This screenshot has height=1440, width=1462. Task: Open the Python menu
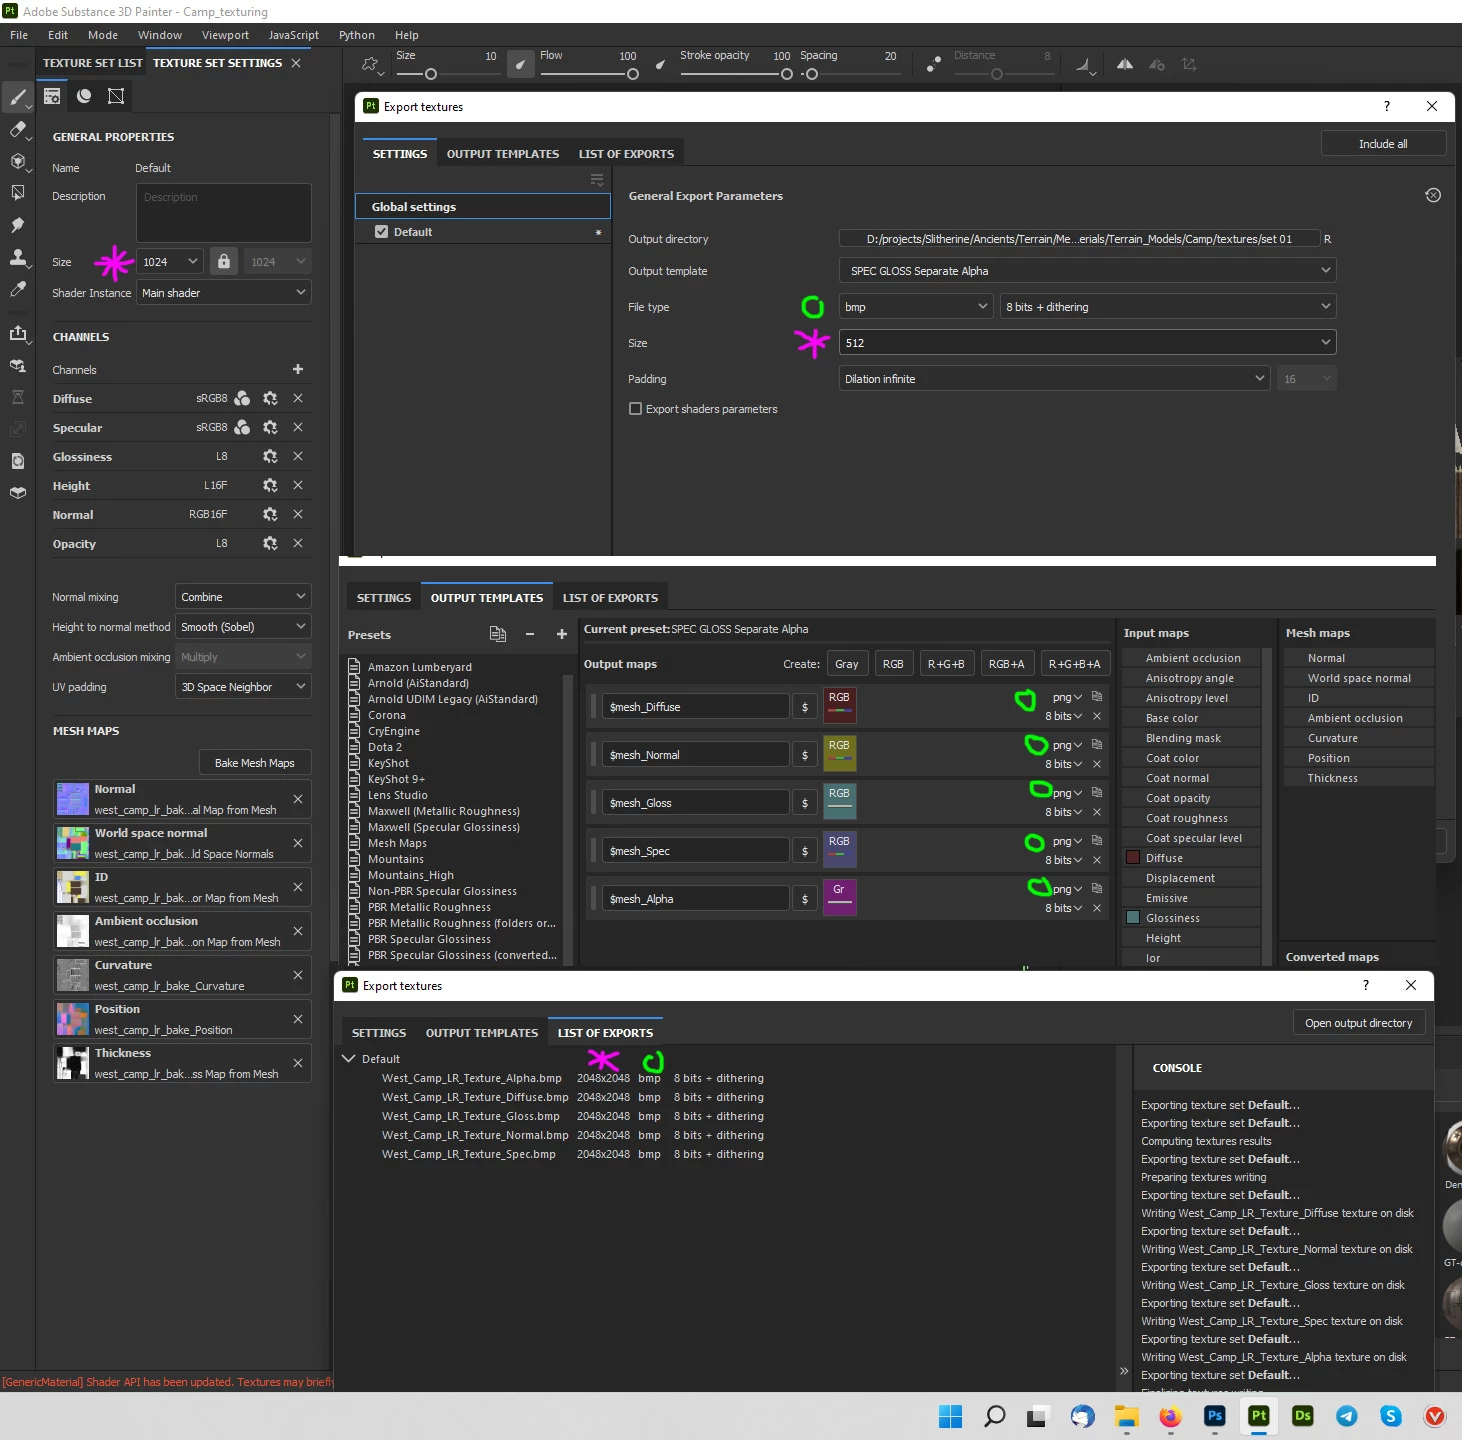[357, 35]
